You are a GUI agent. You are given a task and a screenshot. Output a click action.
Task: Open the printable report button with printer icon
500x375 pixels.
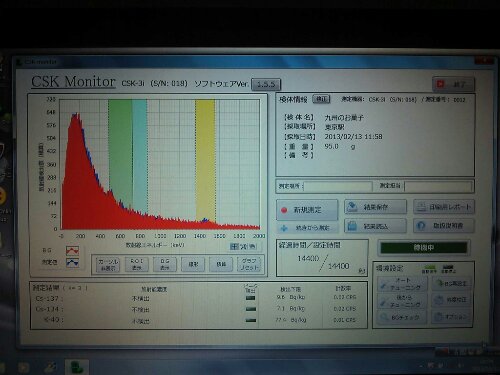pos(444,207)
